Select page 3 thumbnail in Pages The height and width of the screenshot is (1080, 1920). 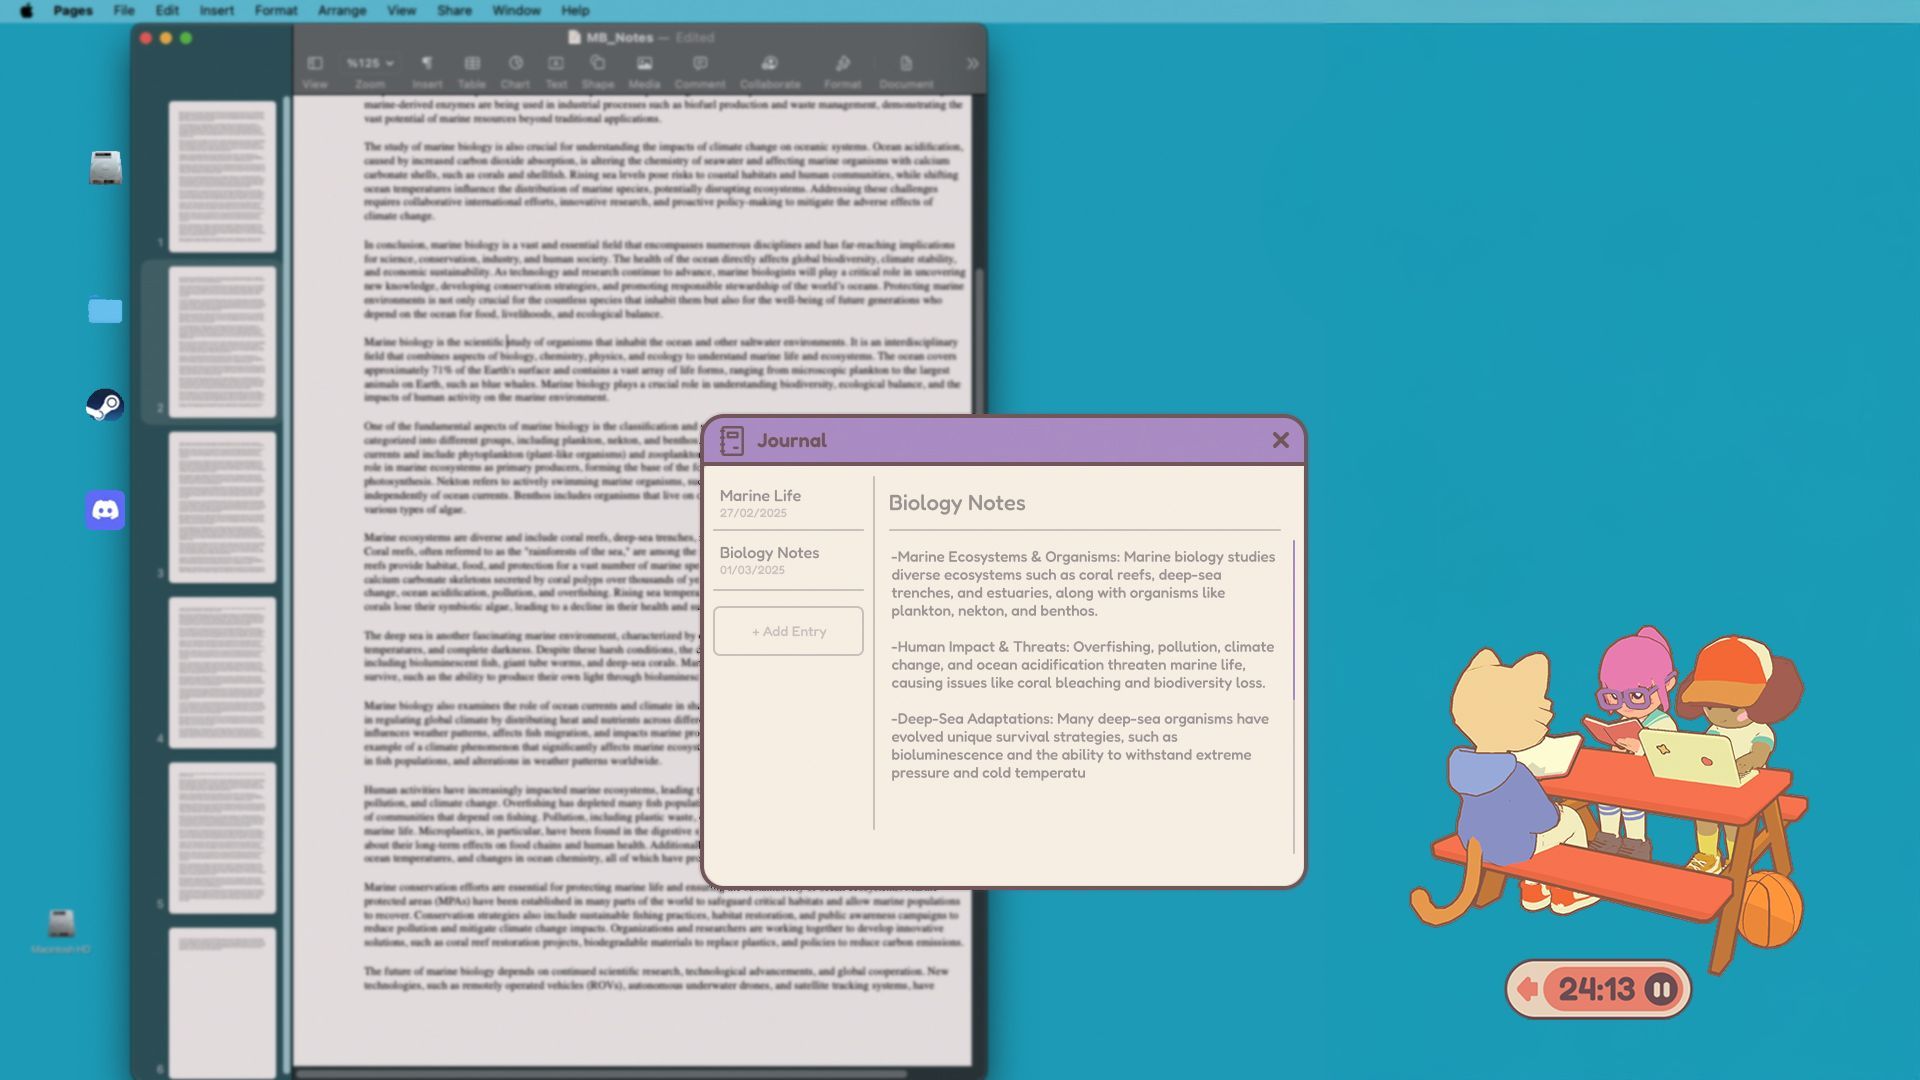pyautogui.click(x=222, y=507)
